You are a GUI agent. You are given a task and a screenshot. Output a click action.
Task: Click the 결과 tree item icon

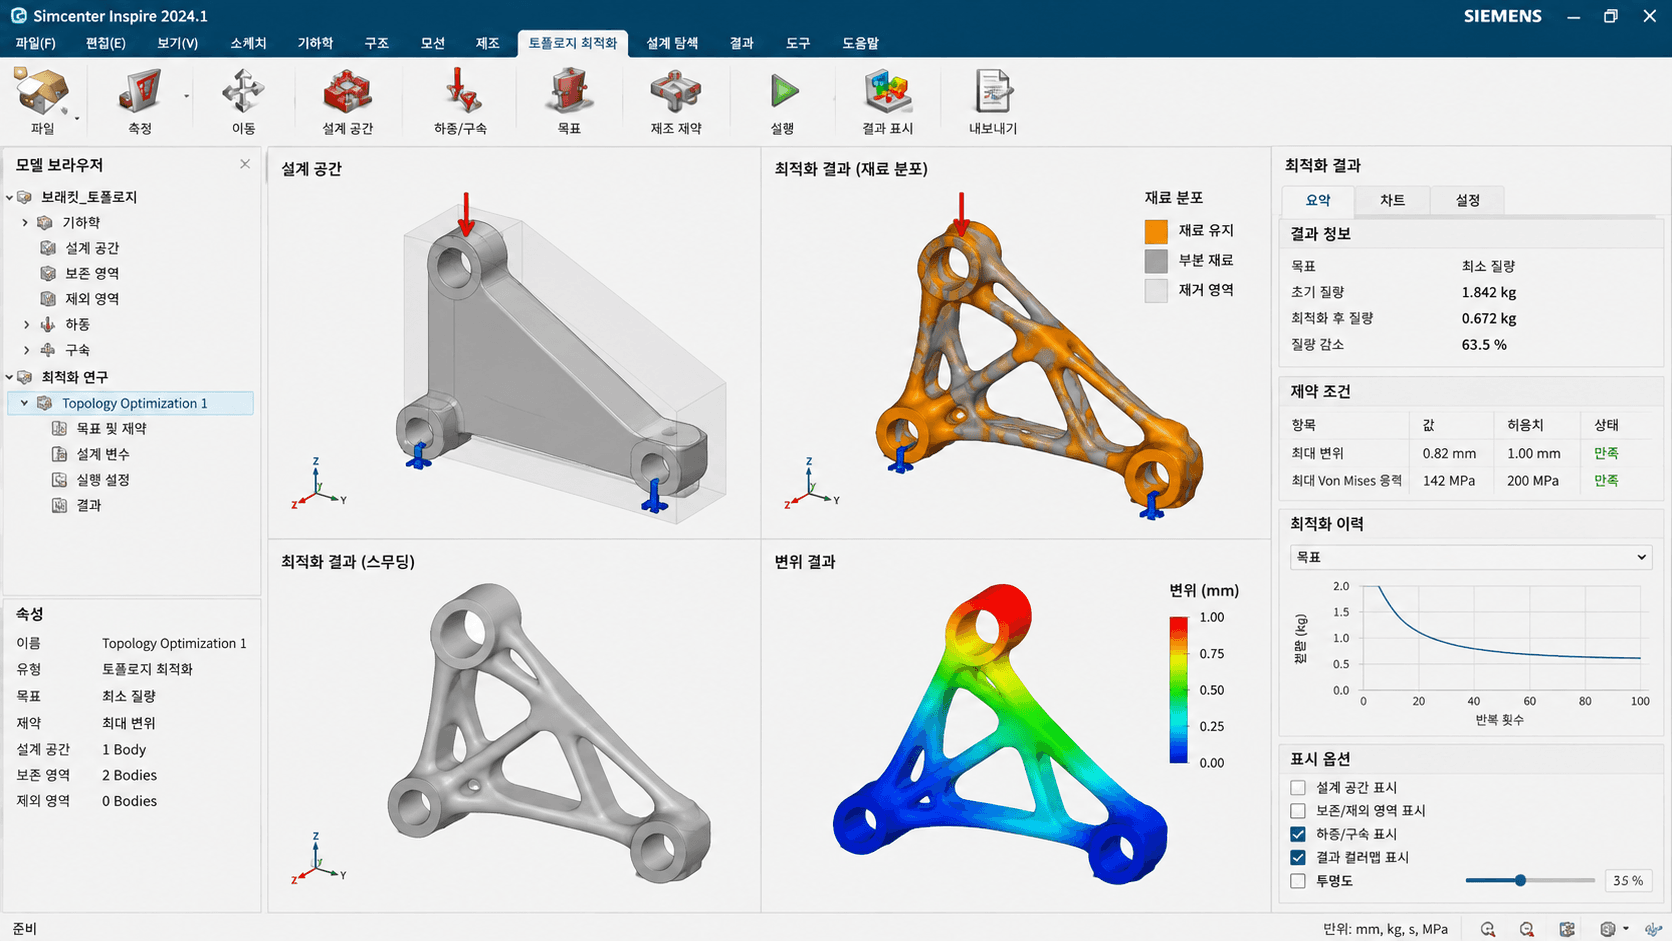[60, 505]
